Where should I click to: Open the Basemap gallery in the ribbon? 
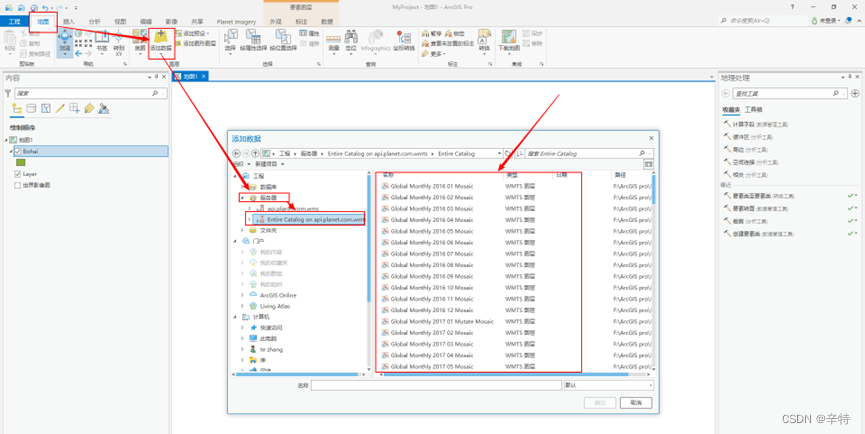pos(140,41)
